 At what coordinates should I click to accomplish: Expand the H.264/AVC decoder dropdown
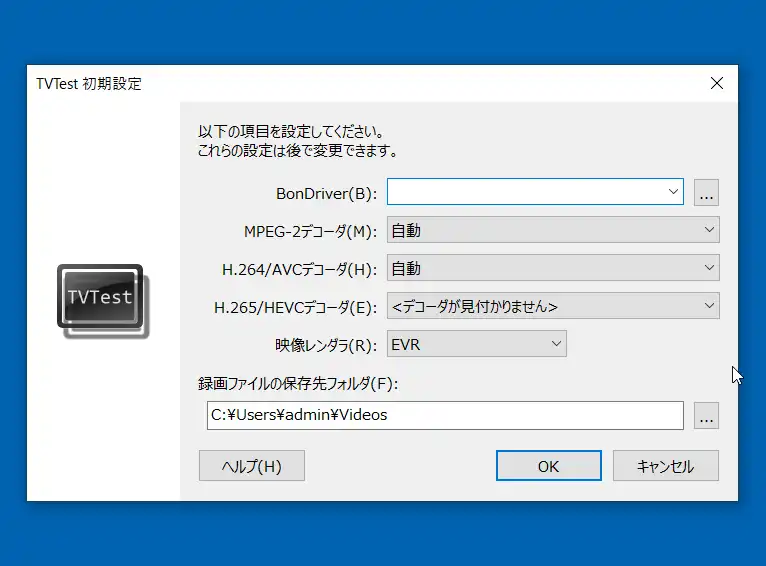553,268
